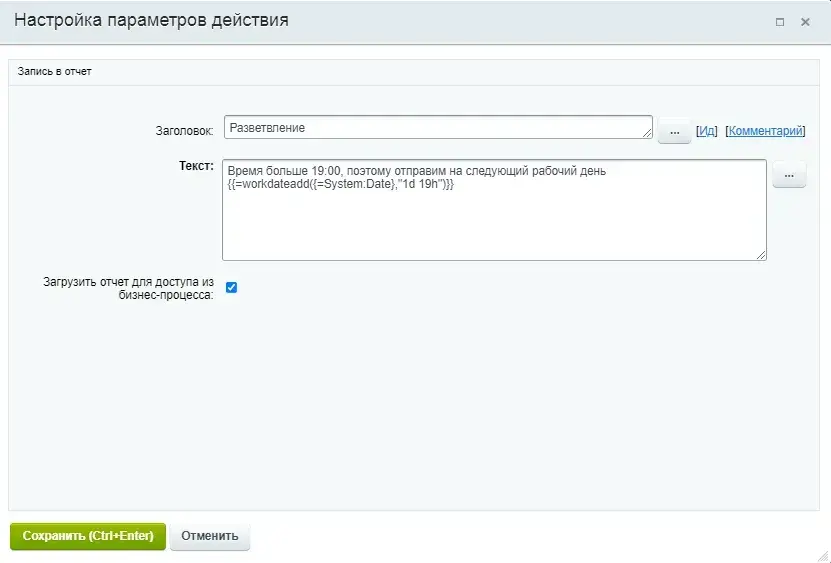The image size is (831, 563).
Task: Click the Запись в отчет section header
Action: (x=55, y=72)
